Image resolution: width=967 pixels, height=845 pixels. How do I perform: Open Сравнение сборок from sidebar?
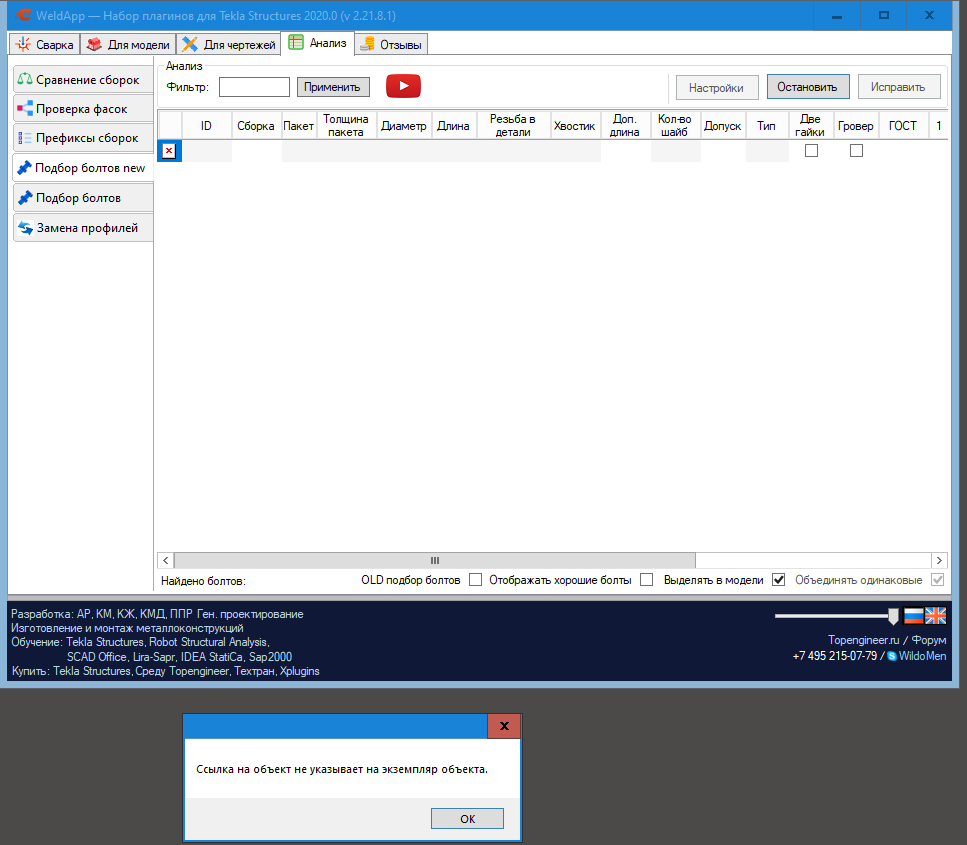click(x=82, y=80)
